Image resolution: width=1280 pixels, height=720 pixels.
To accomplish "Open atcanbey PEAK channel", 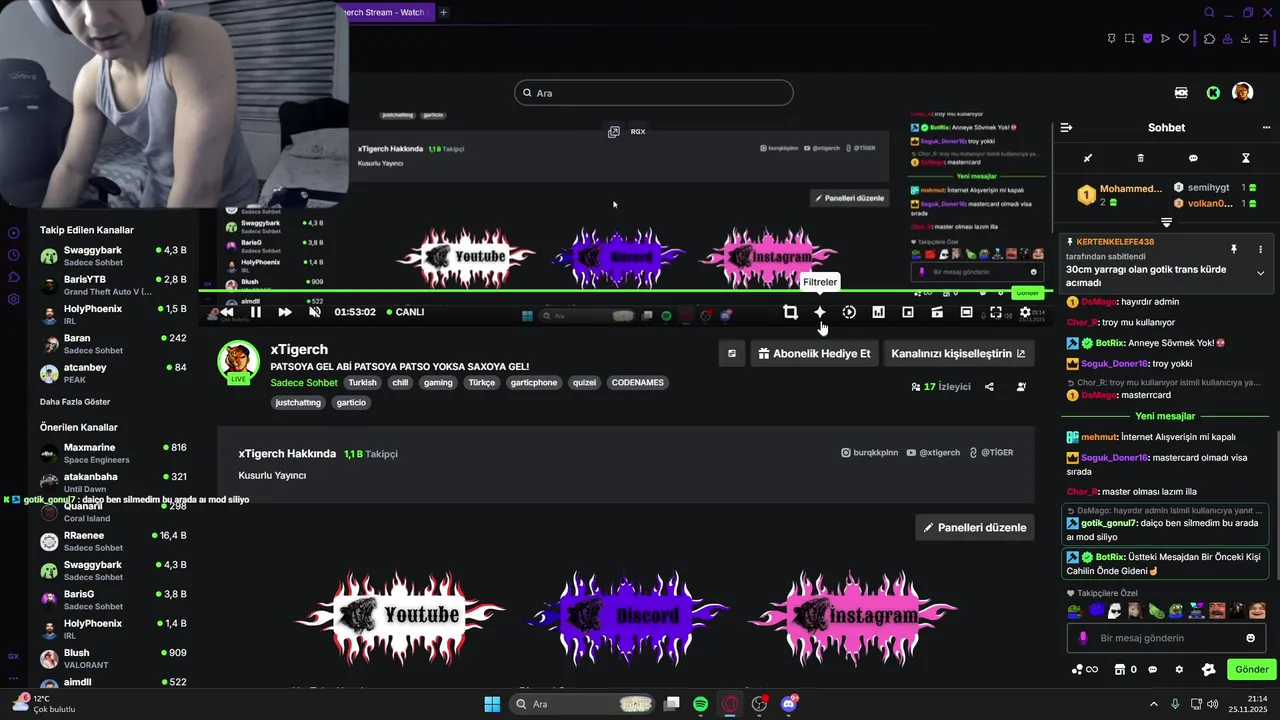I will coord(113,373).
